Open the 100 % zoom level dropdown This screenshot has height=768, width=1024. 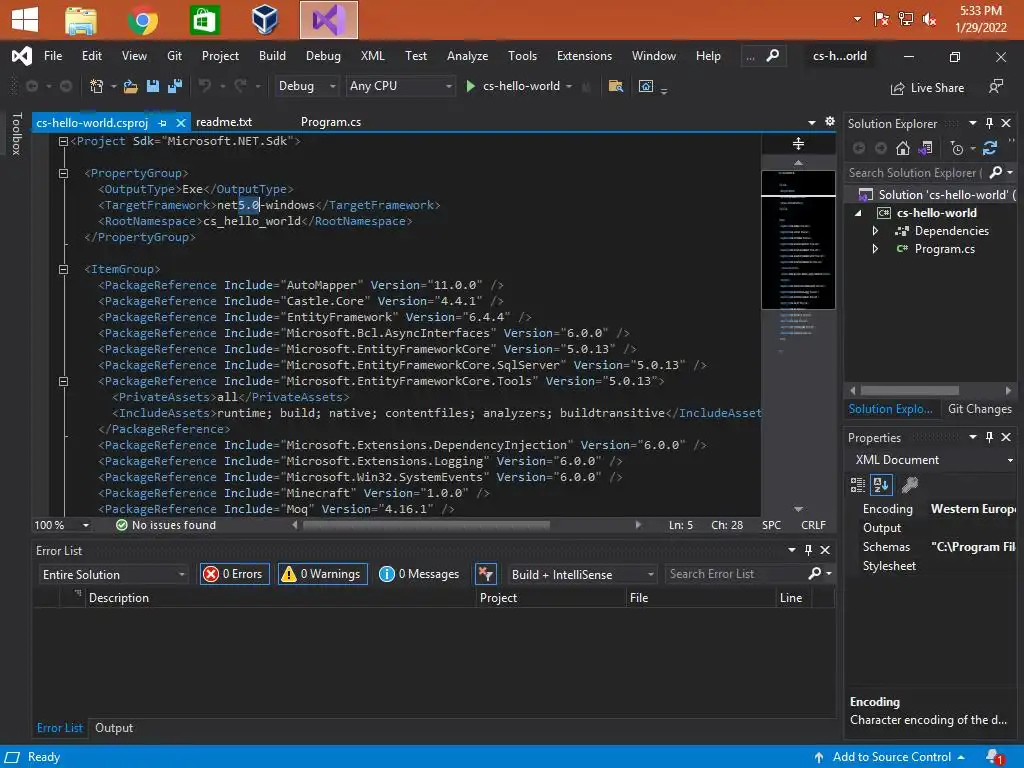point(86,525)
